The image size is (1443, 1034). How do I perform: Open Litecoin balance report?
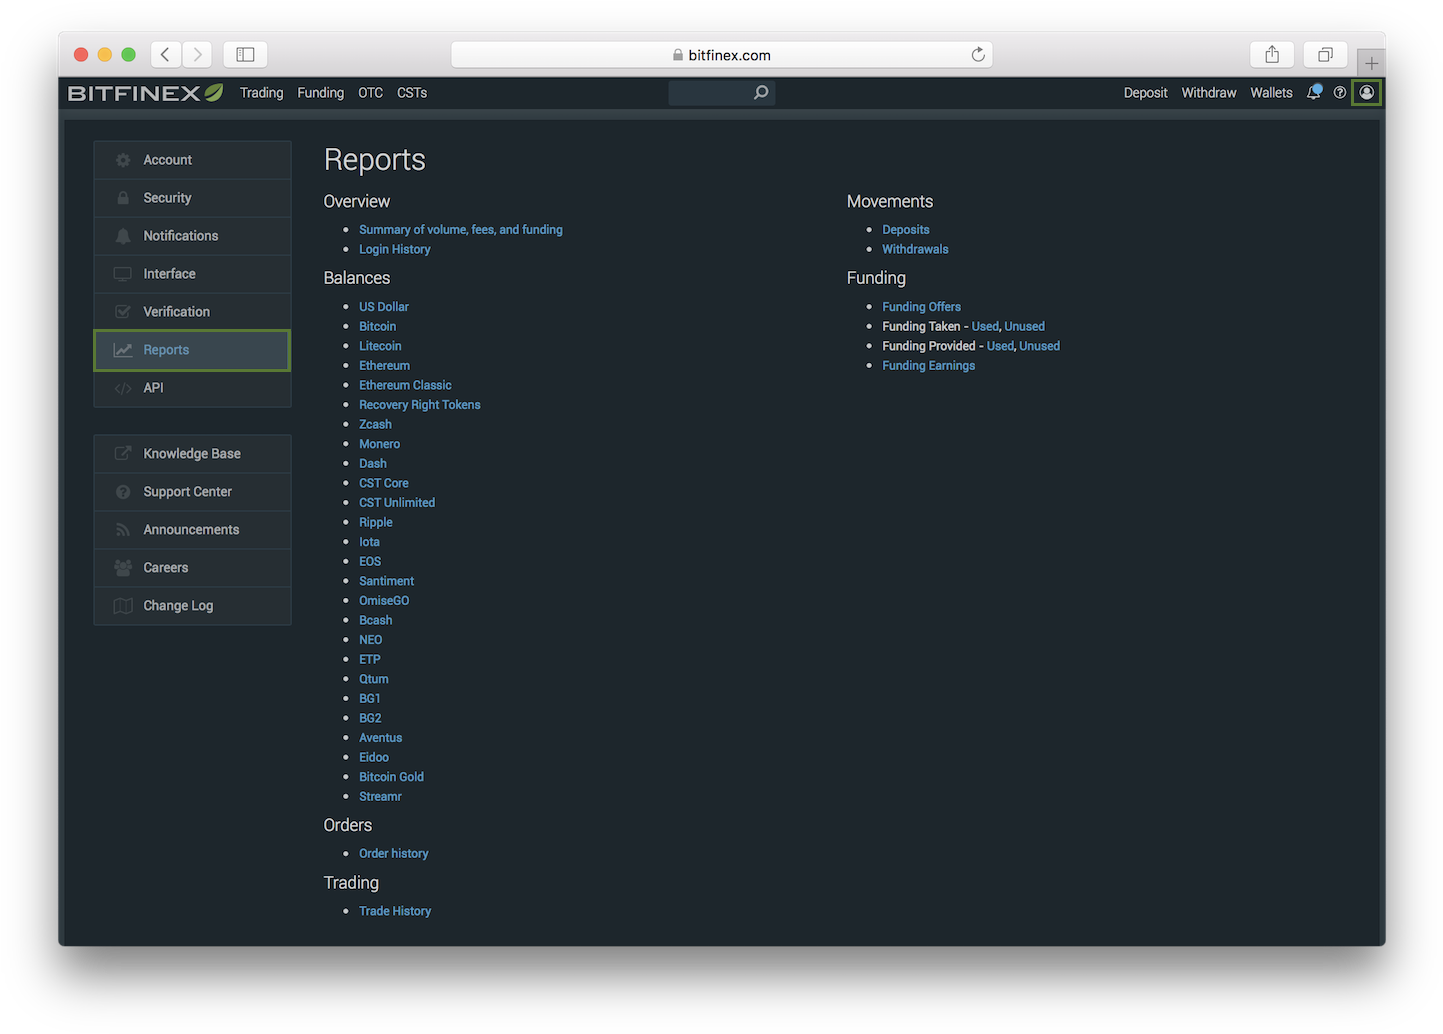[380, 346]
